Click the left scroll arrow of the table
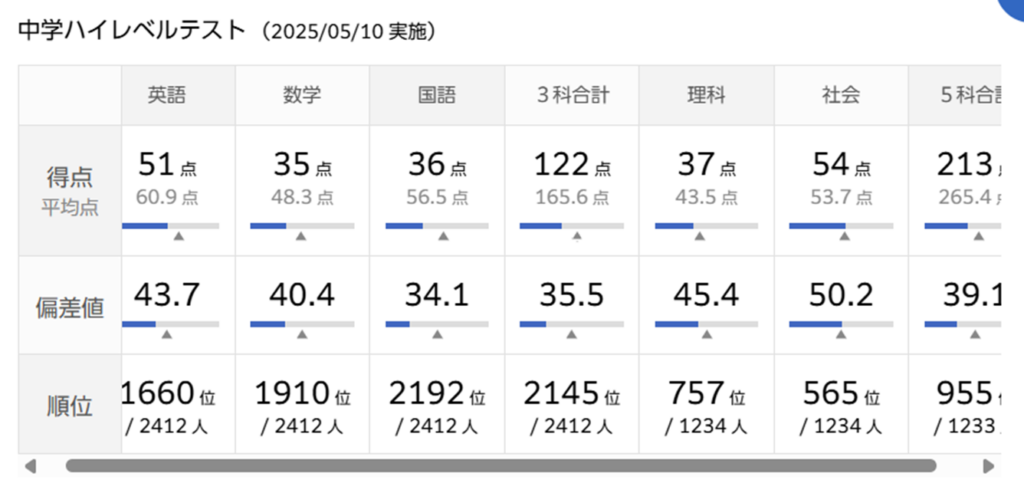The width and height of the screenshot is (1024, 483). (x=31, y=466)
